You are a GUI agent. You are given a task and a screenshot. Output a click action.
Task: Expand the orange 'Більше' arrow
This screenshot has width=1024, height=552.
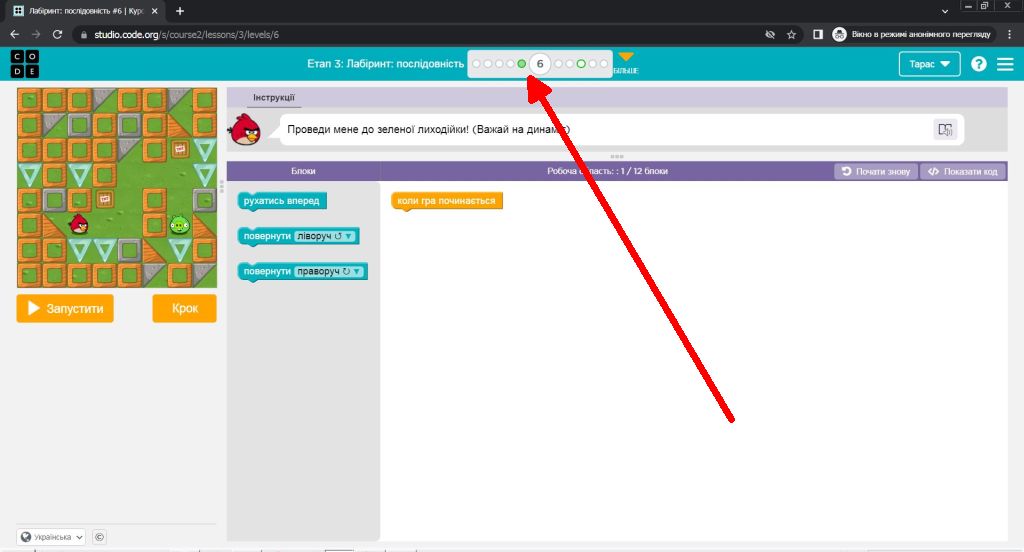coord(626,57)
